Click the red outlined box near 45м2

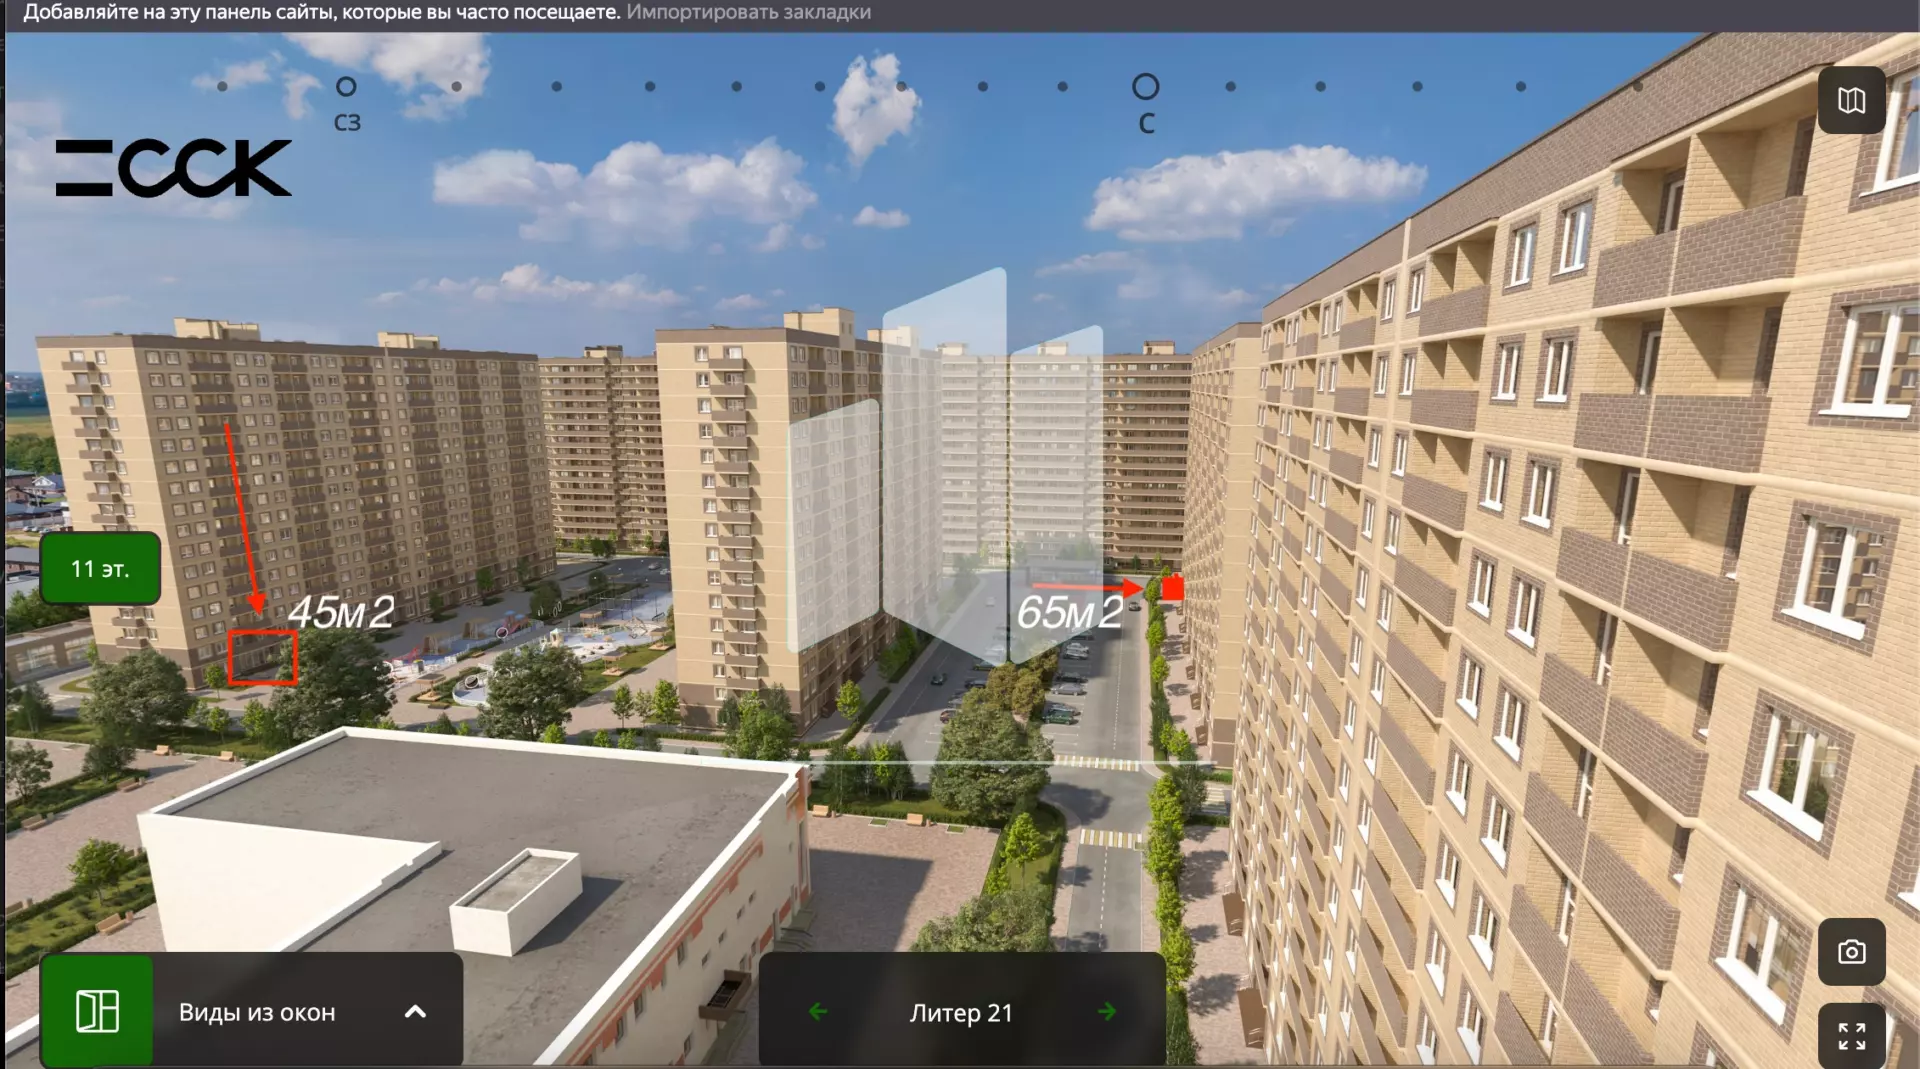pyautogui.click(x=262, y=657)
